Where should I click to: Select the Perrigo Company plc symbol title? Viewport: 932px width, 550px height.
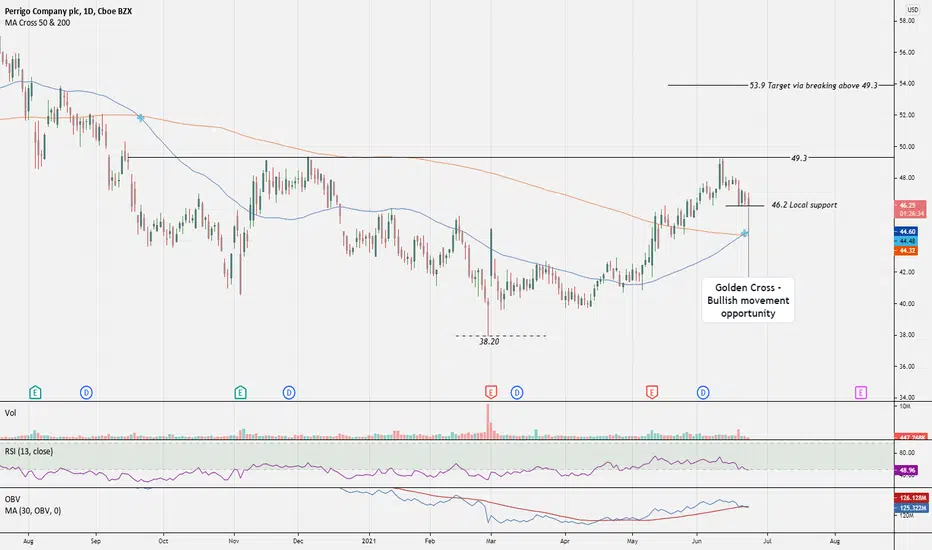point(68,11)
